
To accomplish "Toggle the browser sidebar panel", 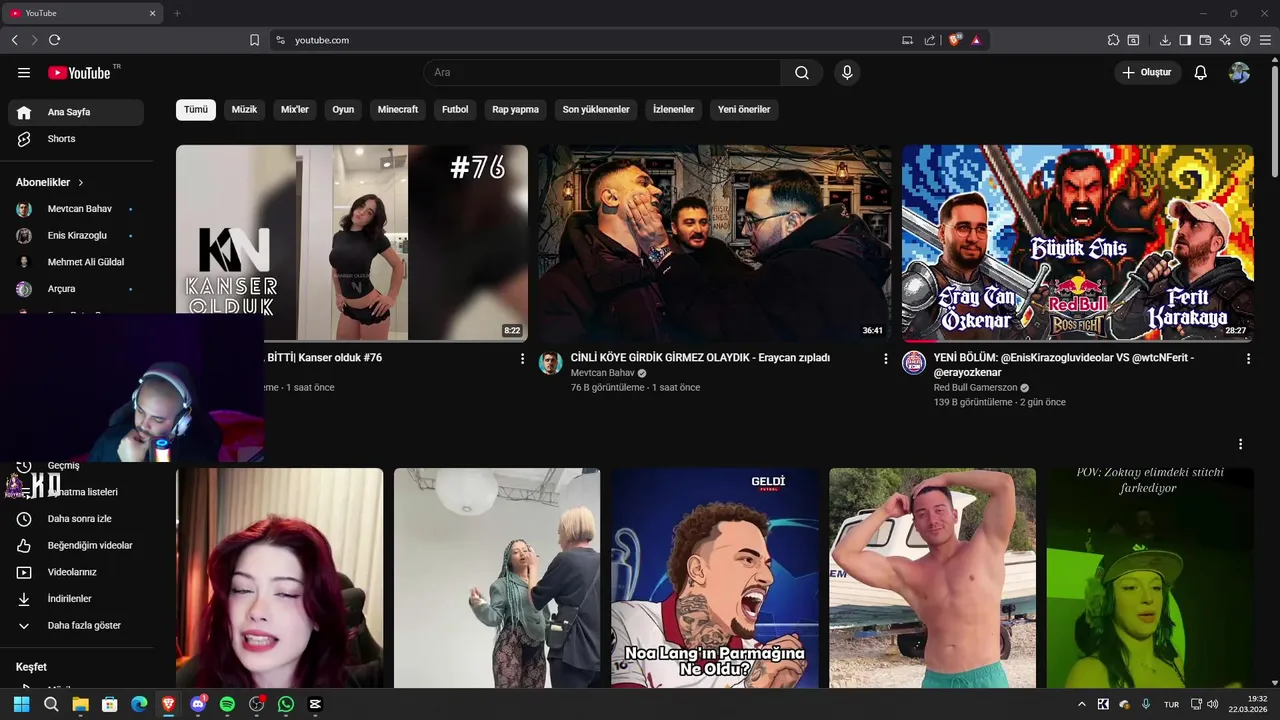I will coord(1185,40).
